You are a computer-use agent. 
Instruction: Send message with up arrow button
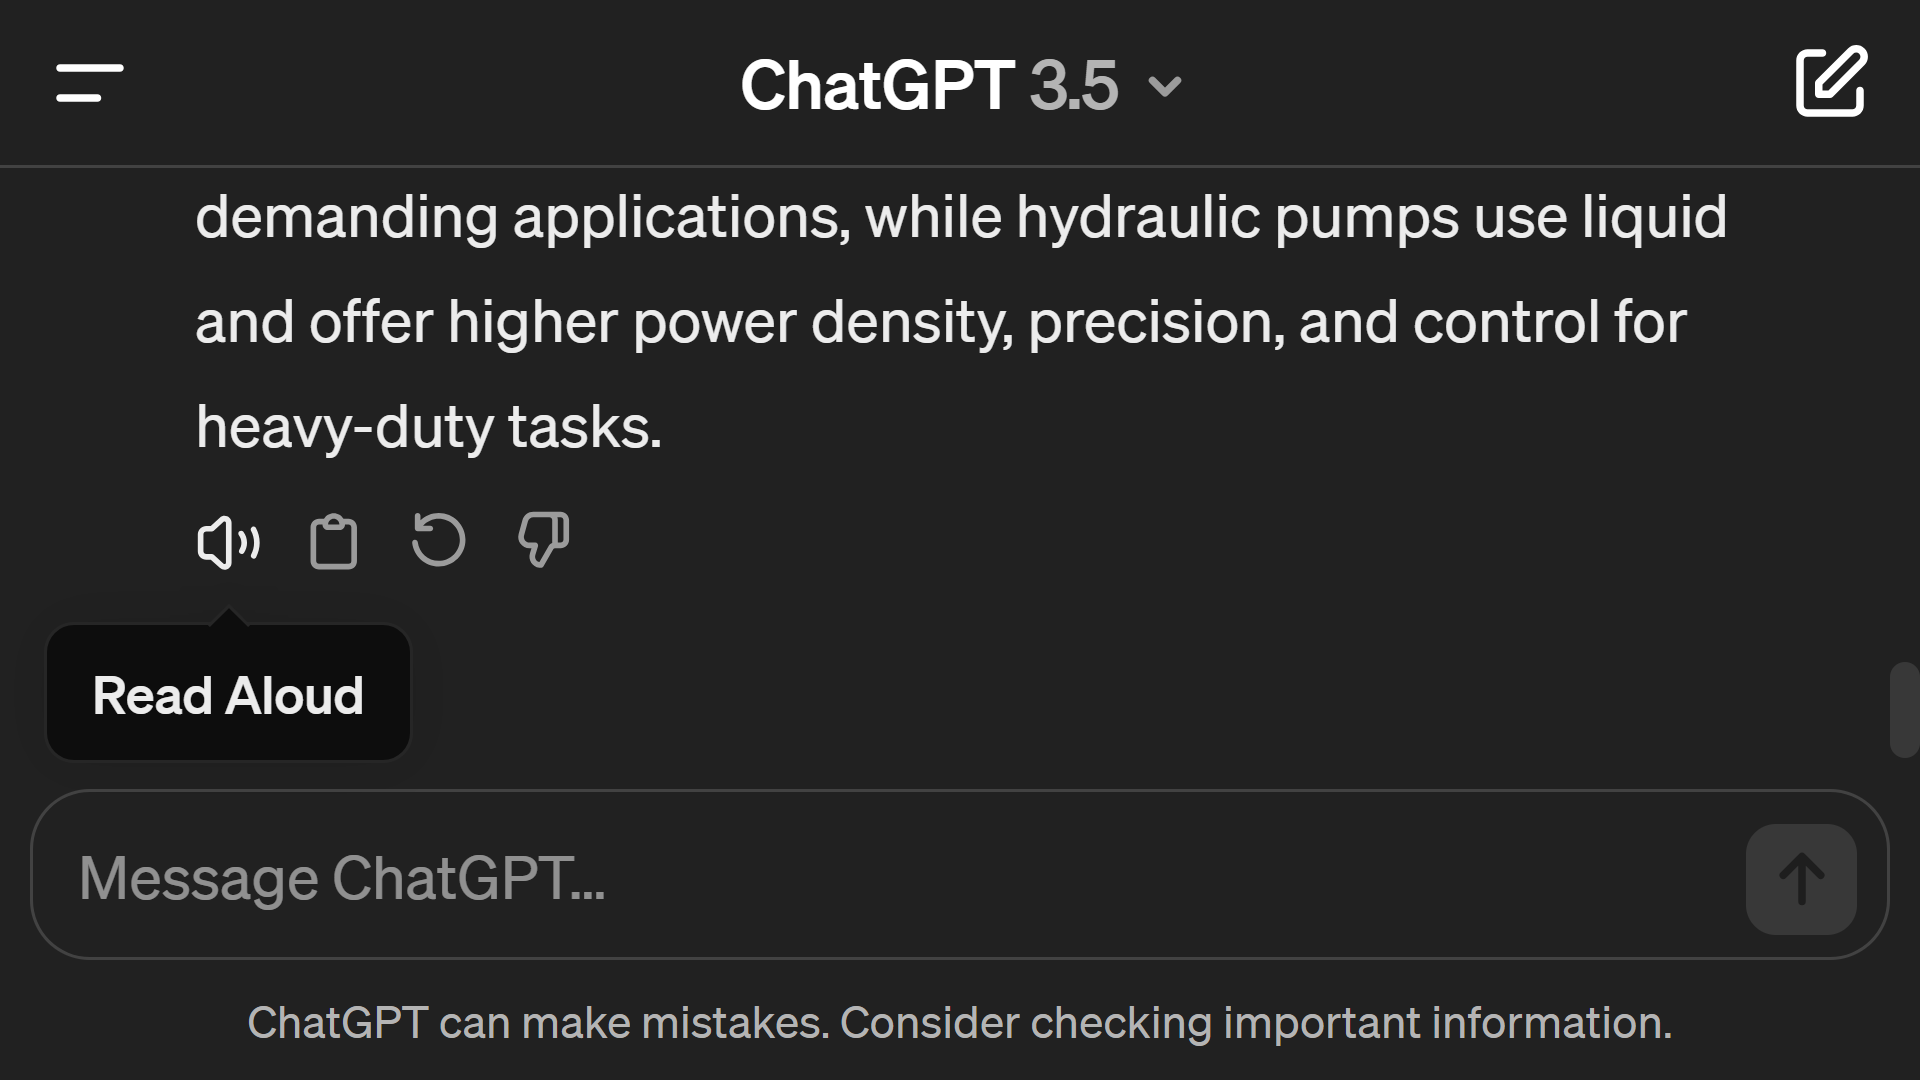tap(1801, 879)
